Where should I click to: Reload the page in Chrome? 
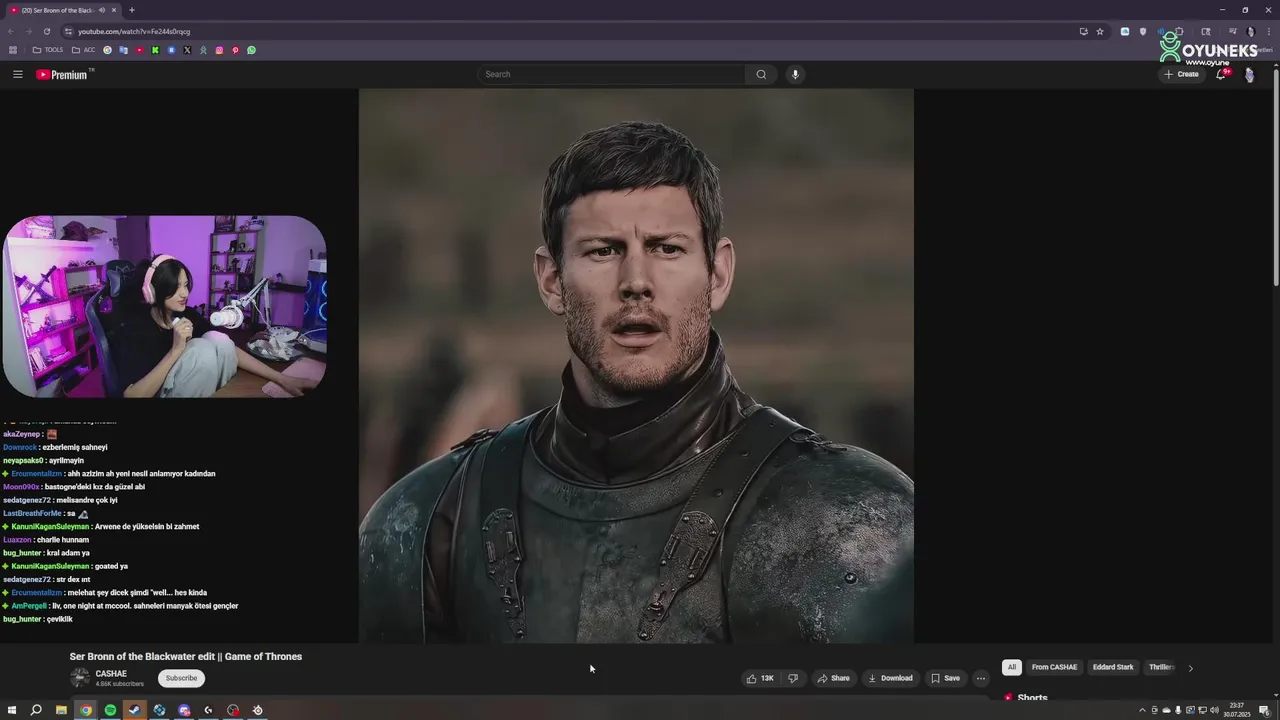click(x=46, y=31)
